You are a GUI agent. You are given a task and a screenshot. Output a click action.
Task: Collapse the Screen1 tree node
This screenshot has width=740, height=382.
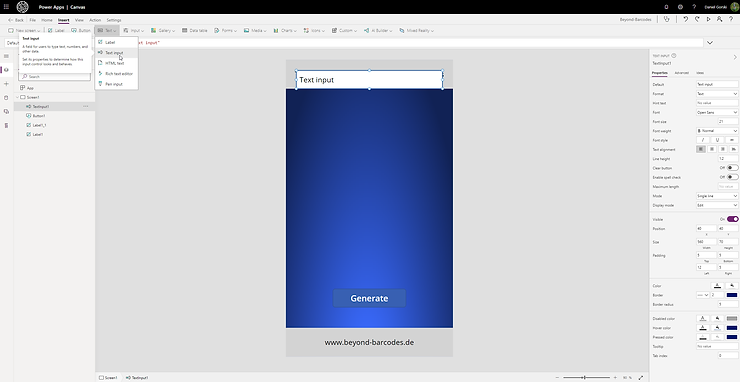coord(17,97)
